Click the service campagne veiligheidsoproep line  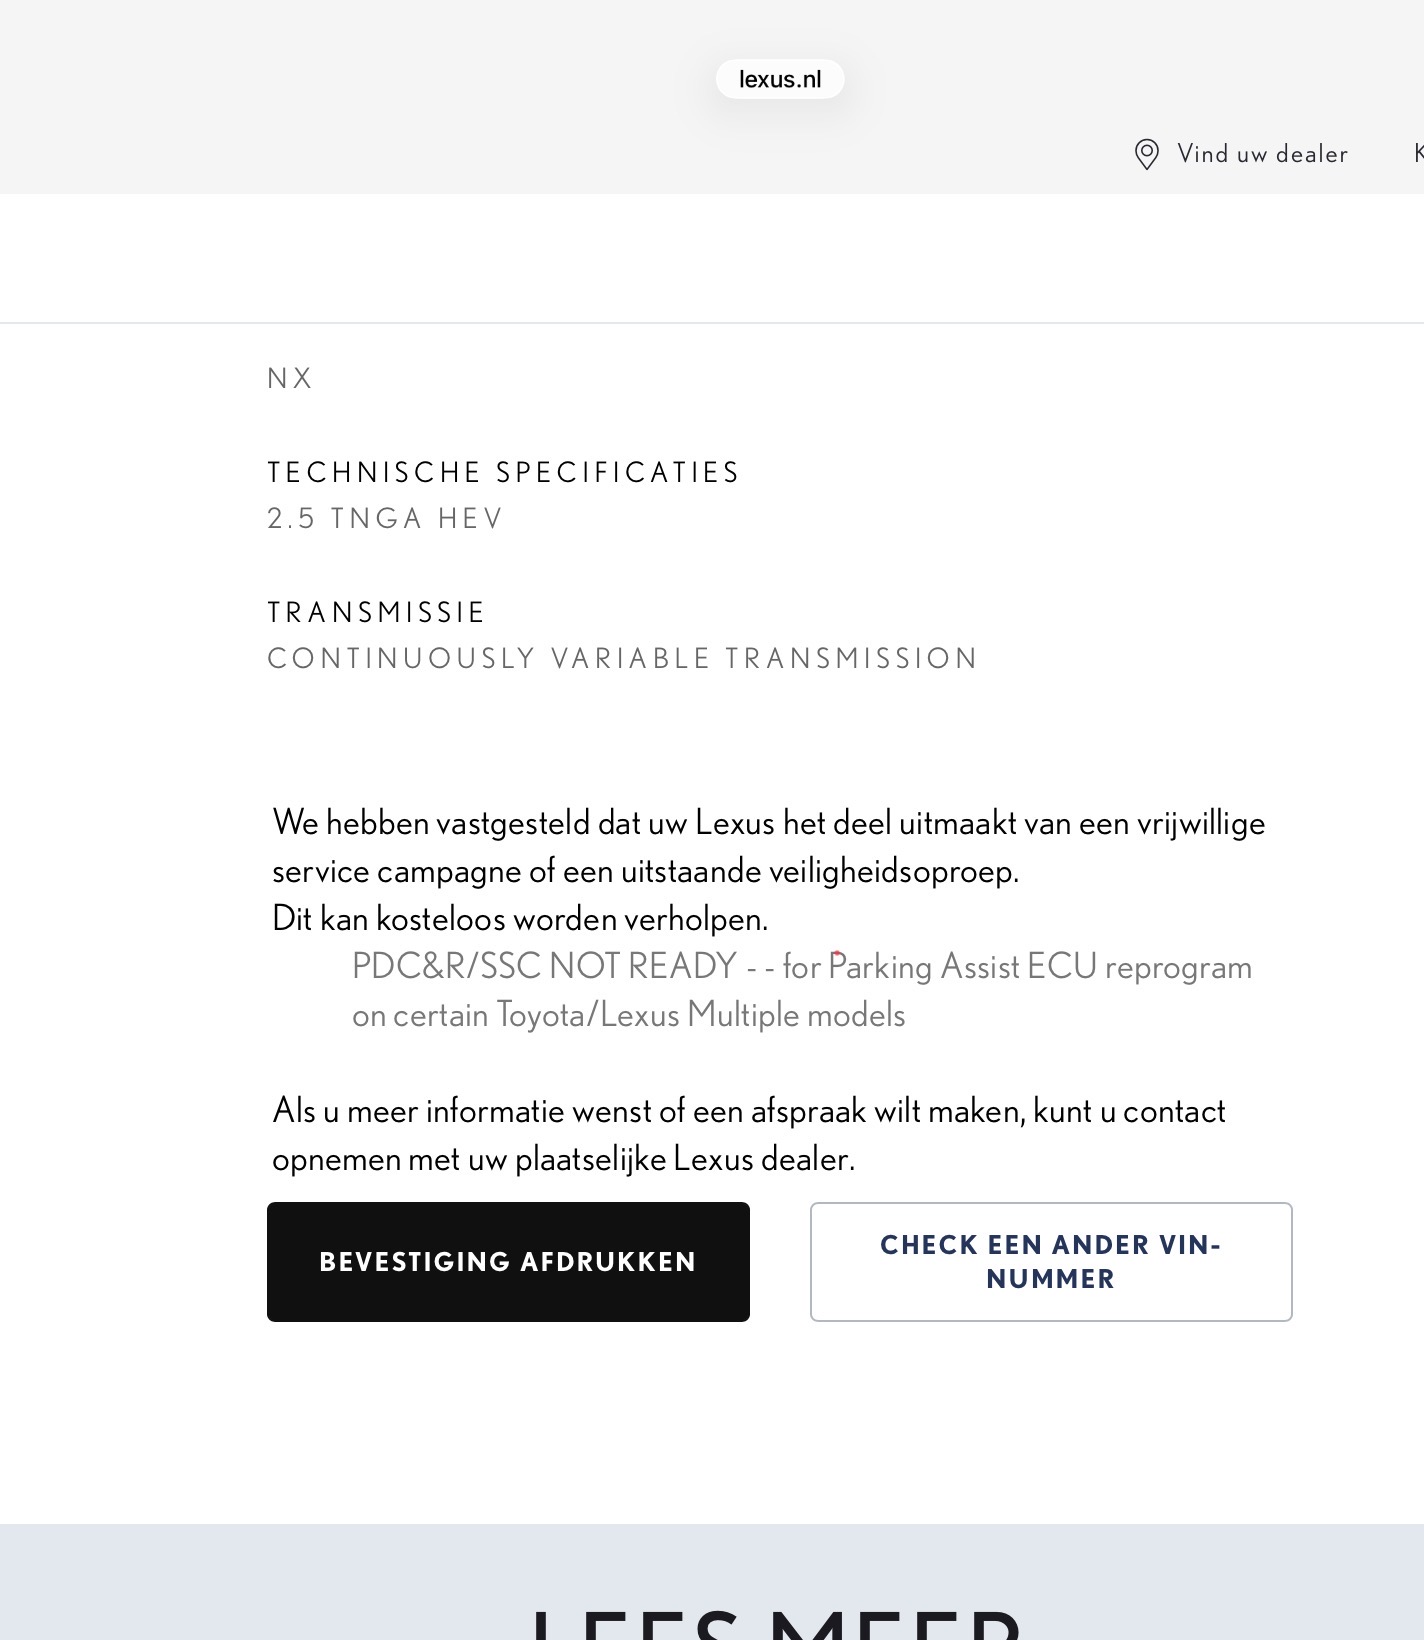pyautogui.click(x=645, y=871)
